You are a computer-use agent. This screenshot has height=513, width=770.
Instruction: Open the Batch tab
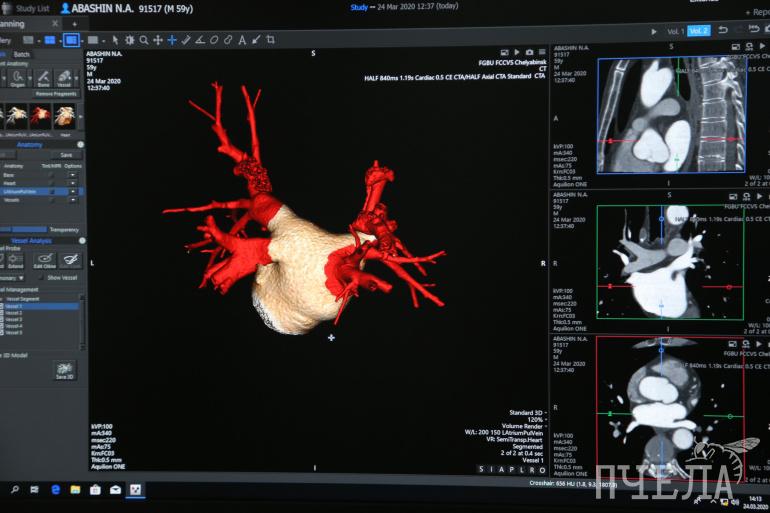(22, 54)
